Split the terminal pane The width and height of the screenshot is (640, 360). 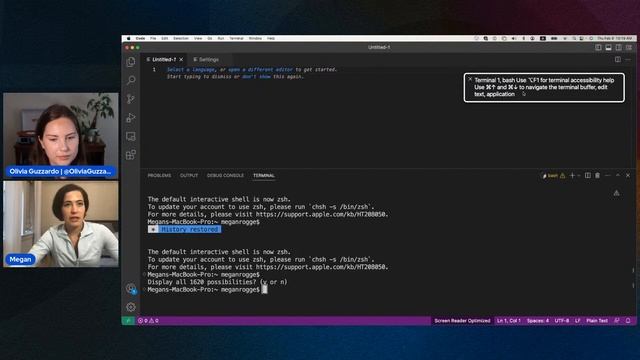(588, 176)
